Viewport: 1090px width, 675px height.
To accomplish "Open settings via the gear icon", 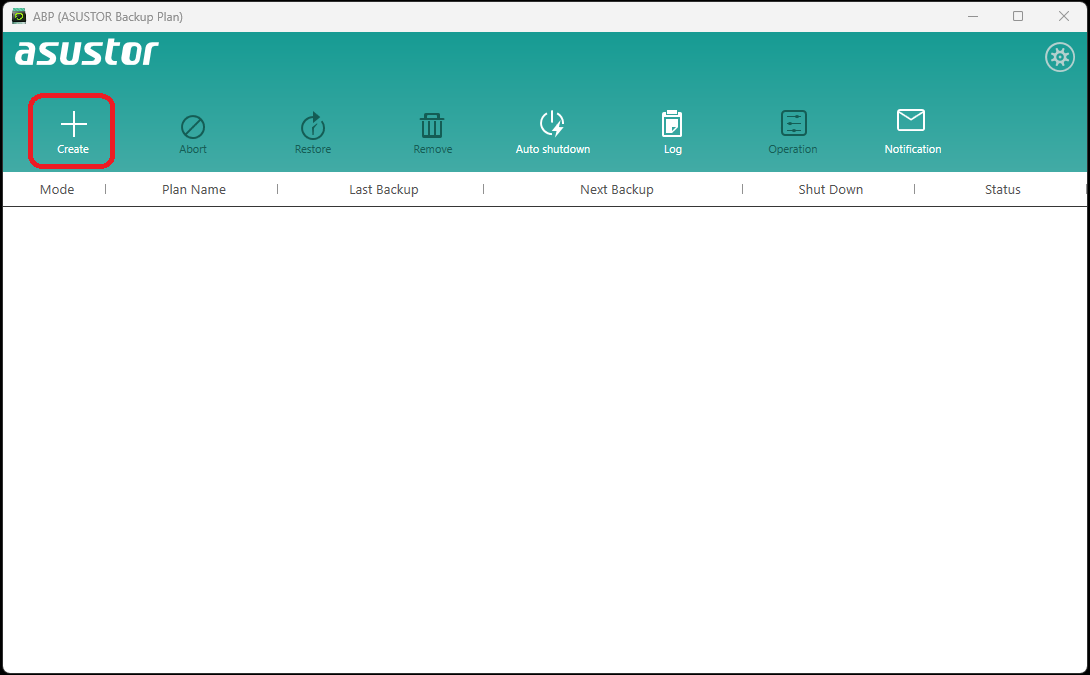I will point(1059,57).
